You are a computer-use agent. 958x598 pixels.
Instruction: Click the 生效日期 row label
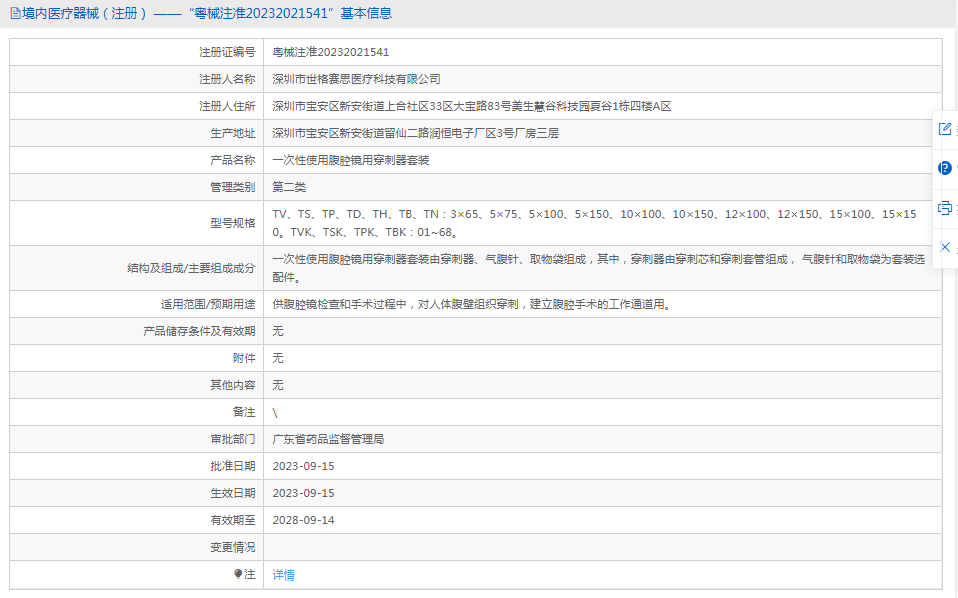(233, 493)
